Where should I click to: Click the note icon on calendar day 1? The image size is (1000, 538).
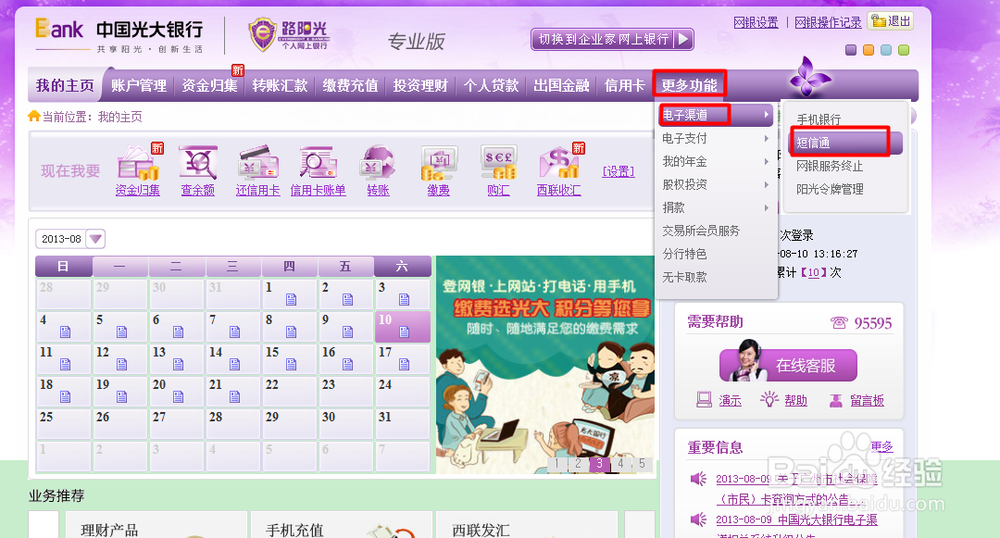[x=291, y=300]
